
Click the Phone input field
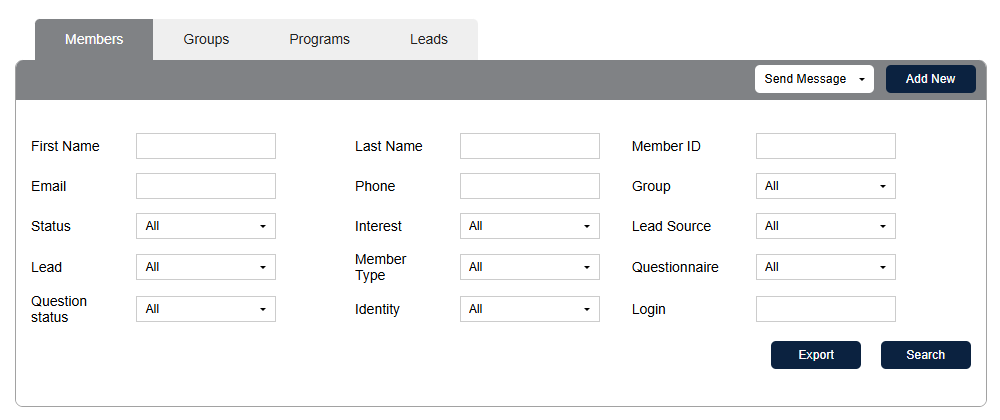click(x=529, y=186)
